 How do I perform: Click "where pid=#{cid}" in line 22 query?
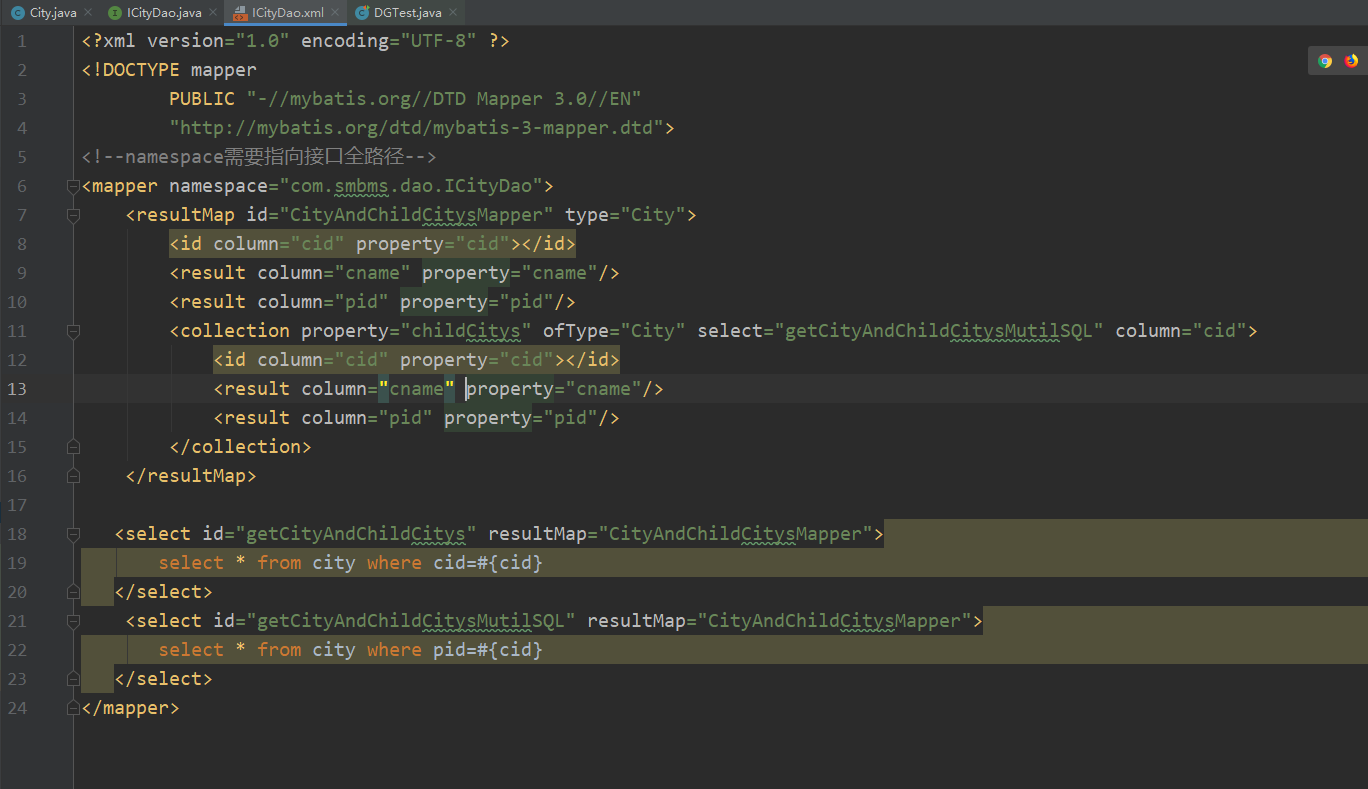tap(455, 650)
